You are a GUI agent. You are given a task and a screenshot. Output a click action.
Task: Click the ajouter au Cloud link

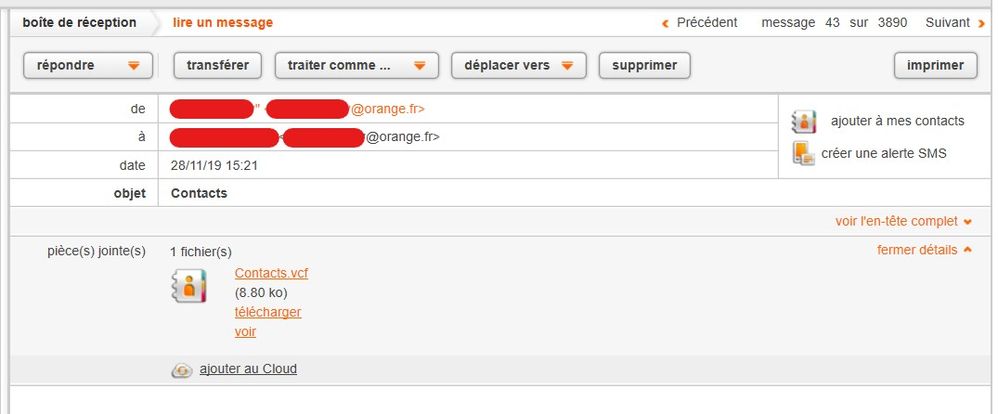point(247,369)
